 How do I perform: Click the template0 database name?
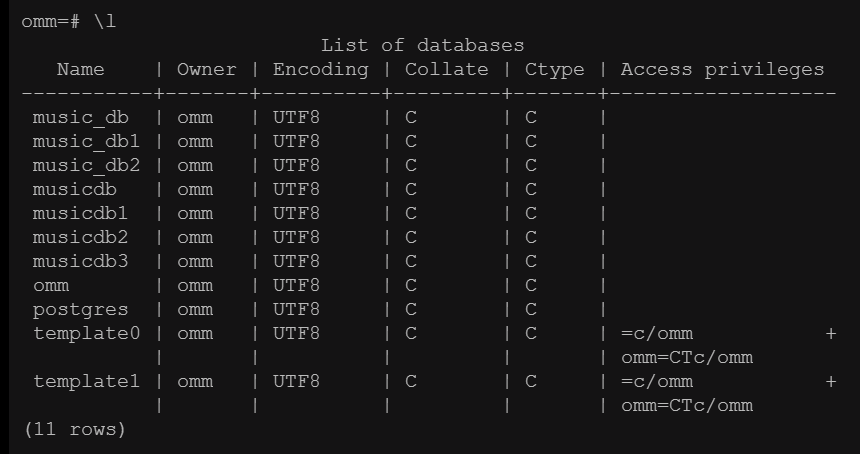click(87, 333)
